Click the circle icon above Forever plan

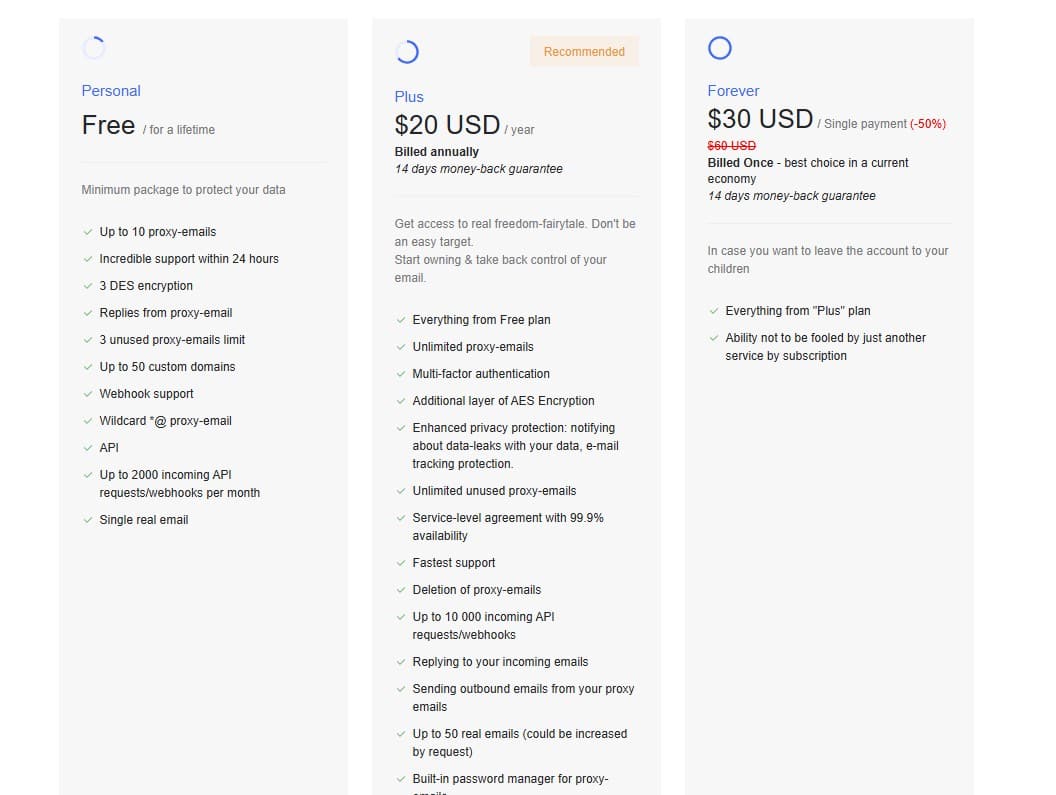[x=719, y=47]
